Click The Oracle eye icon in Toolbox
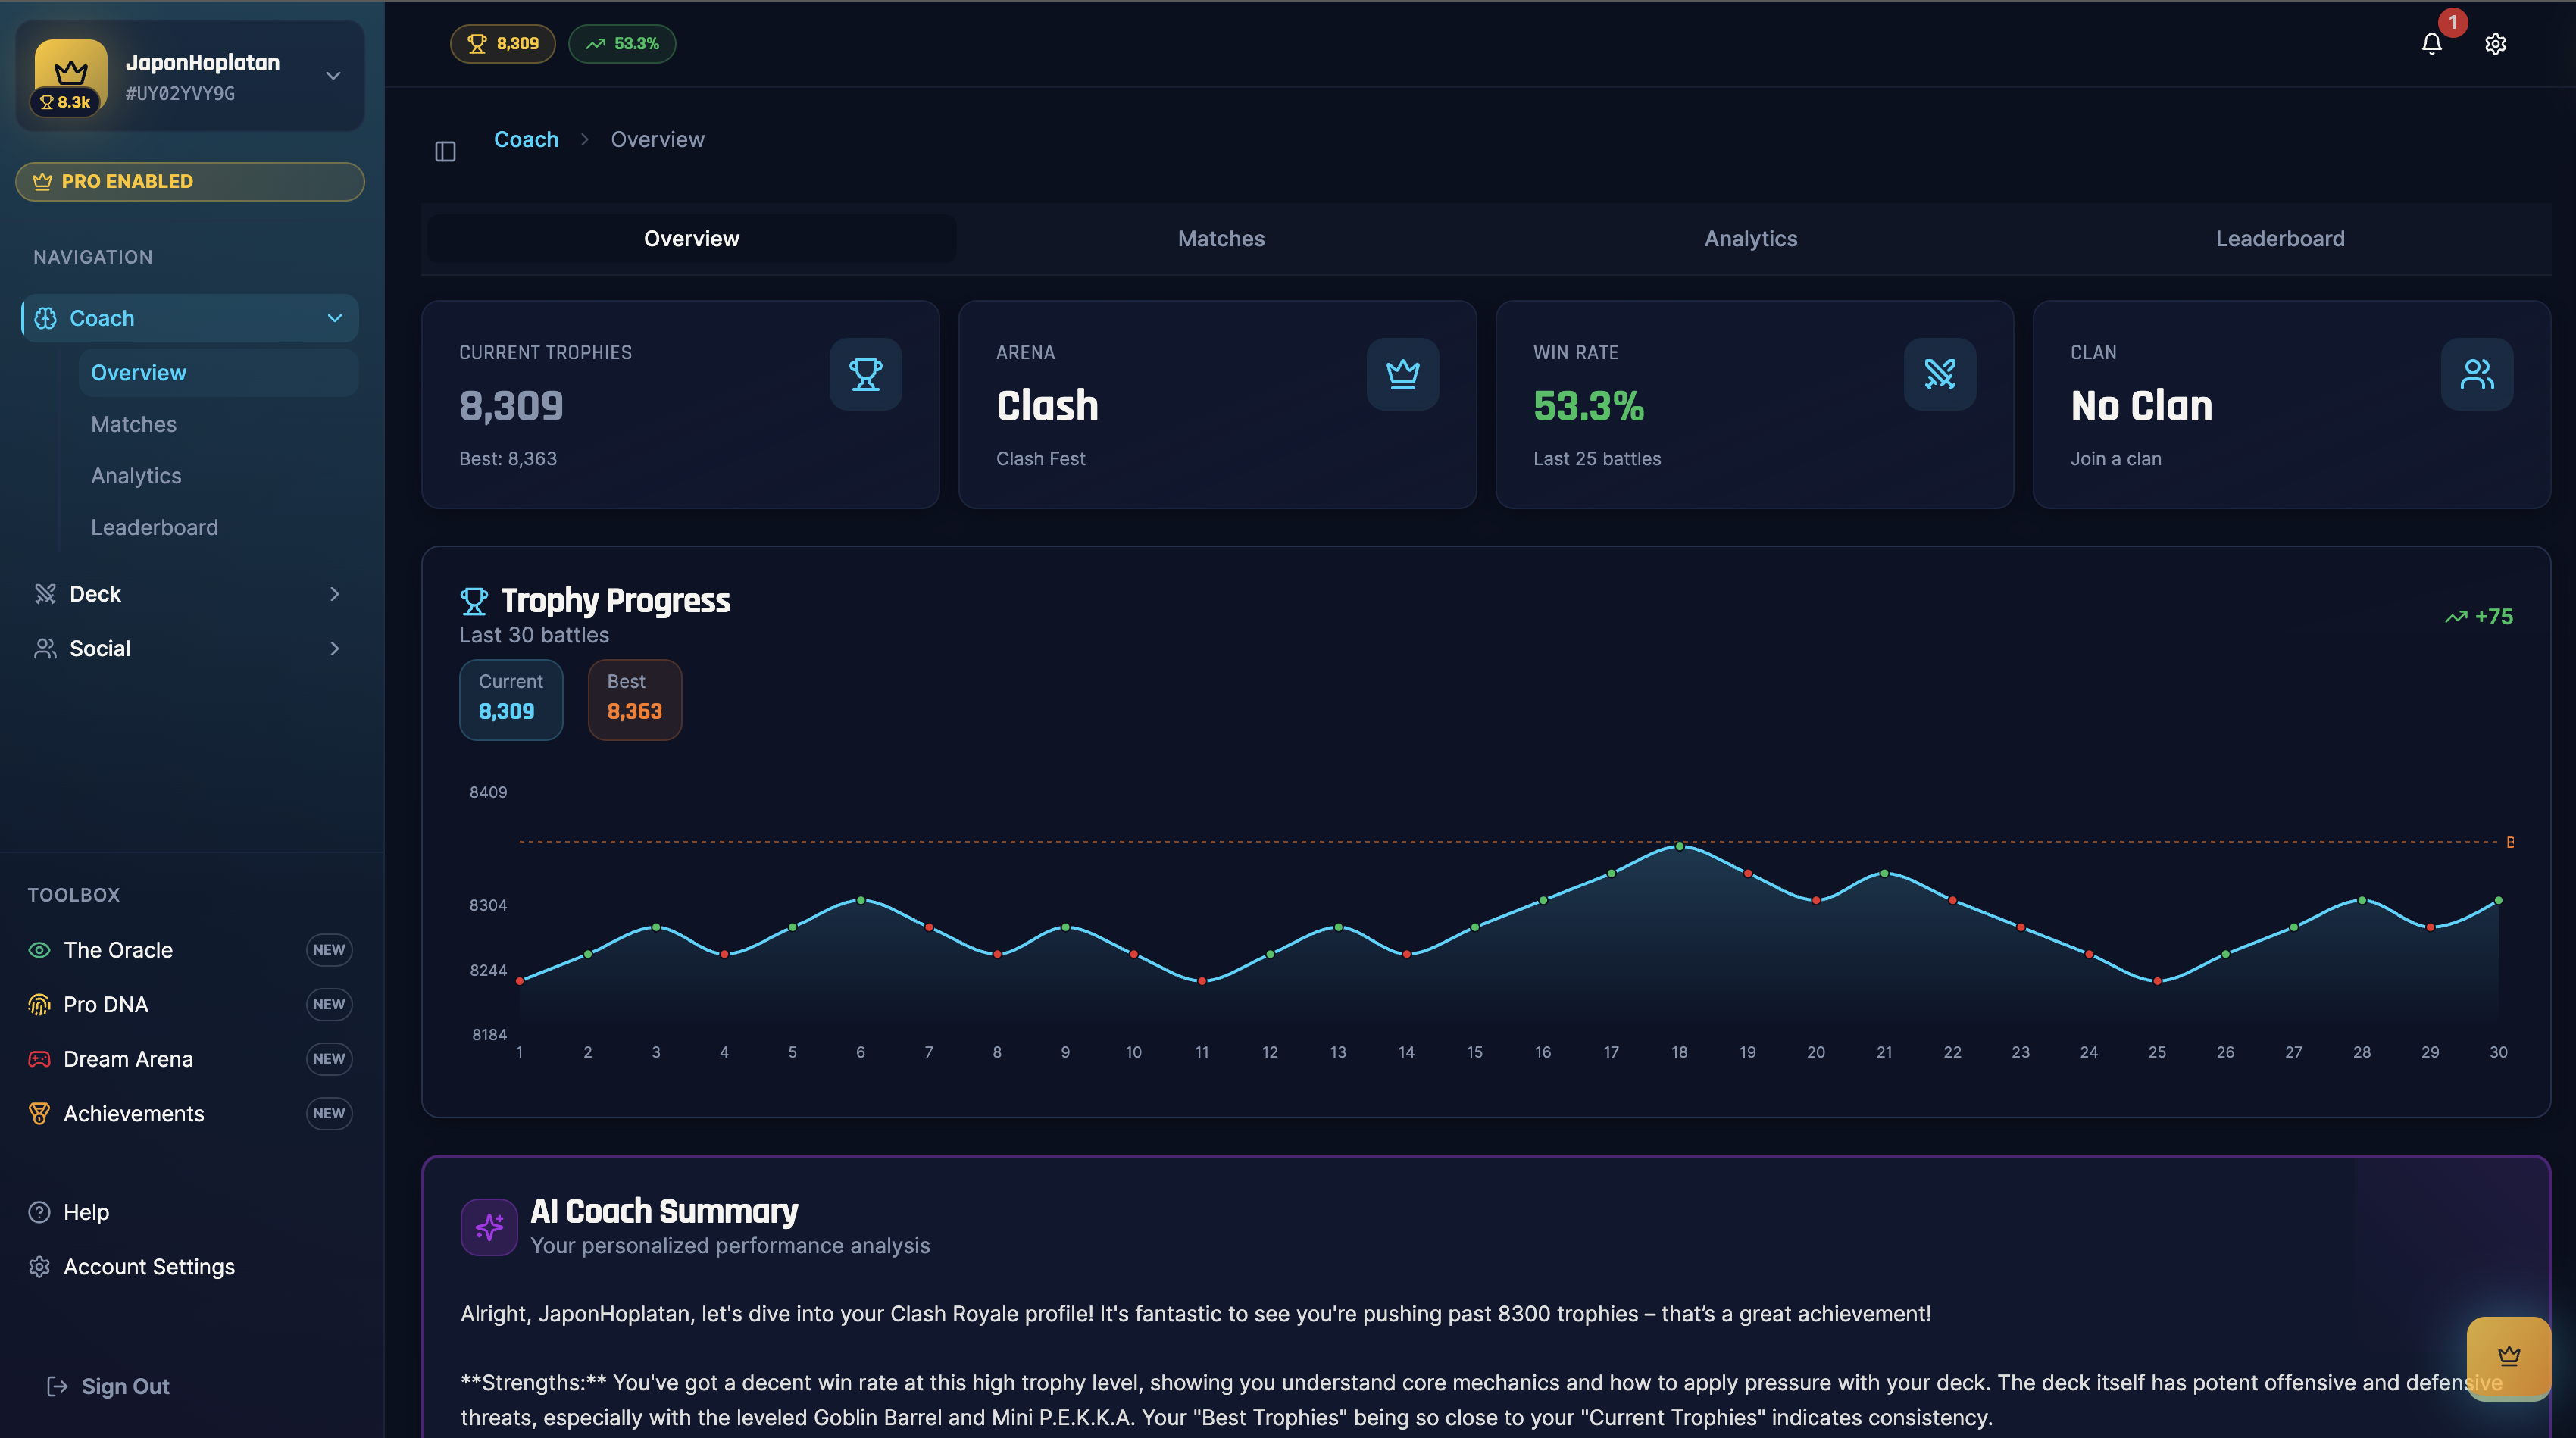The width and height of the screenshot is (2576, 1438). coord(39,950)
